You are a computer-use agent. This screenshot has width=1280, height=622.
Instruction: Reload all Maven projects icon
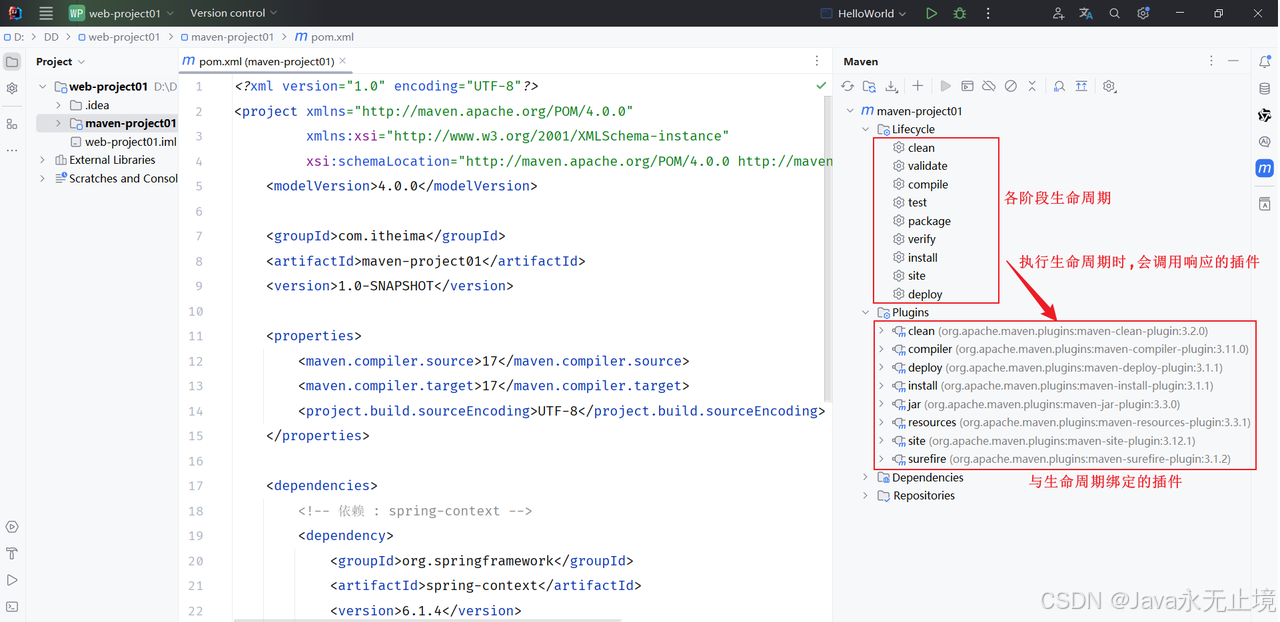point(848,87)
